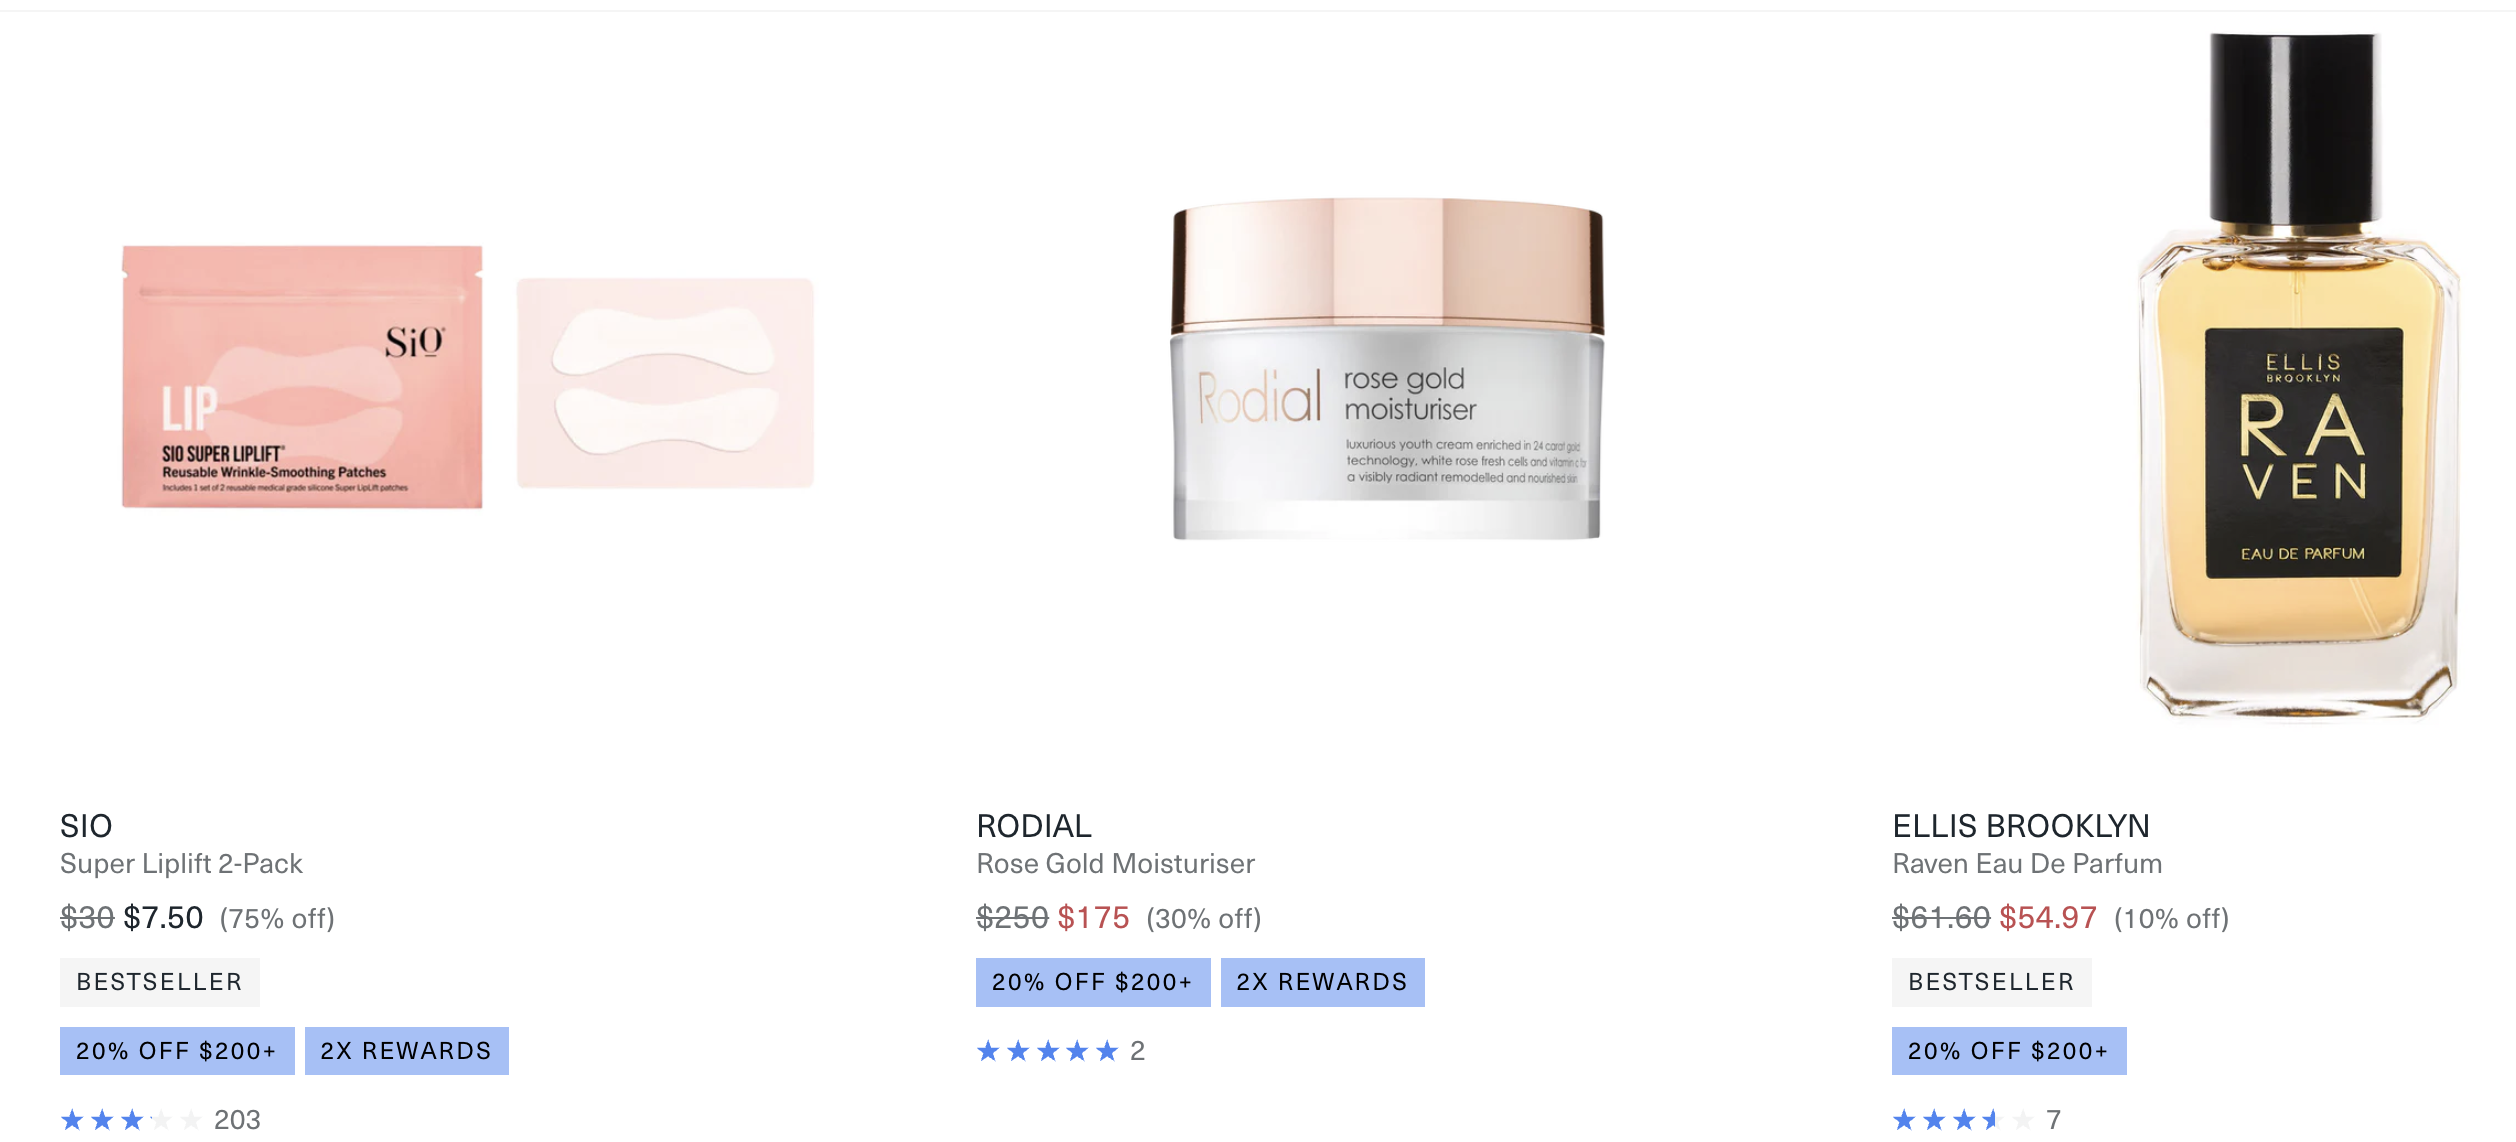Click the SIO 2X REWARDS badge

407,1051
